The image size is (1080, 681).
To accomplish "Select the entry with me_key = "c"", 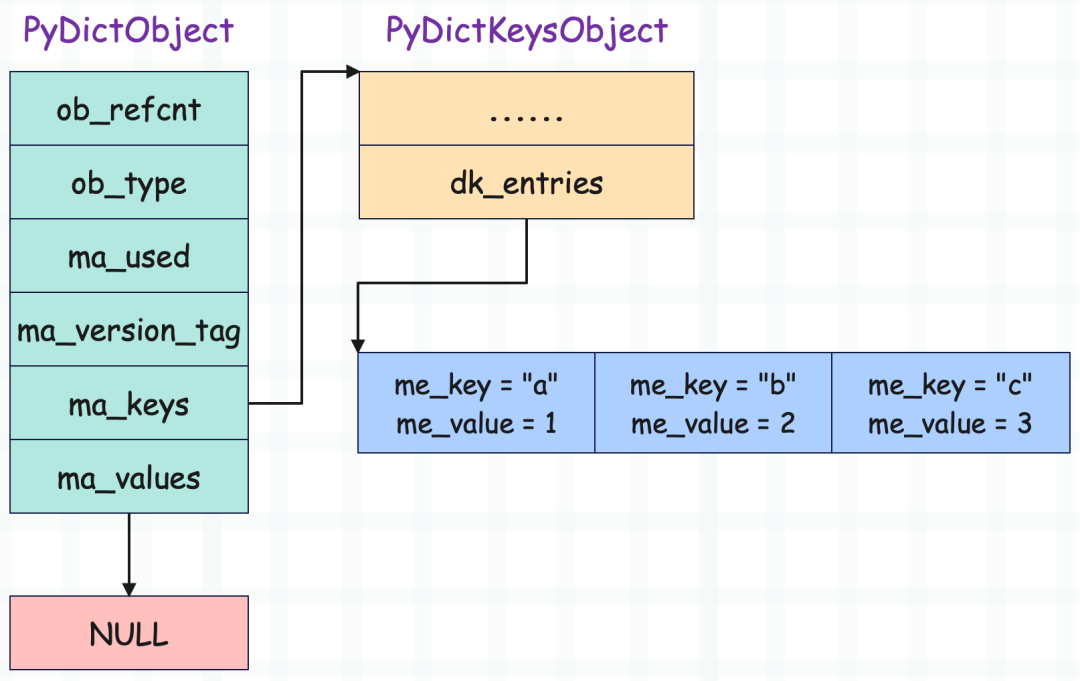I will tap(951, 403).
